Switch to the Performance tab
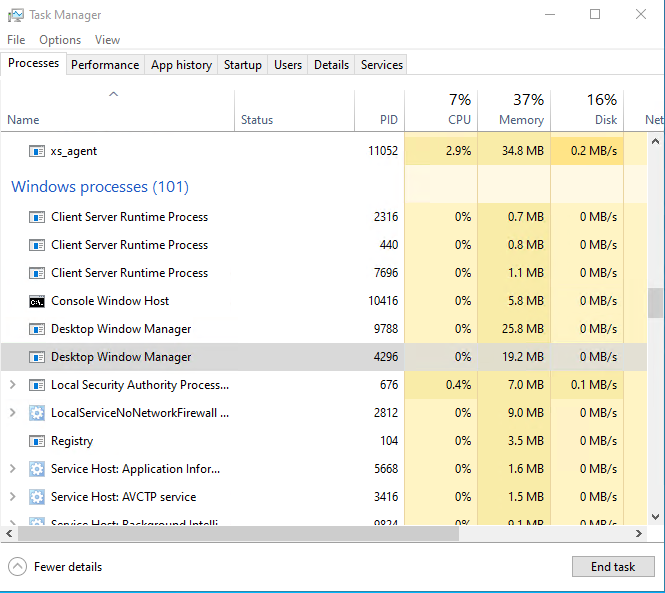 105,65
